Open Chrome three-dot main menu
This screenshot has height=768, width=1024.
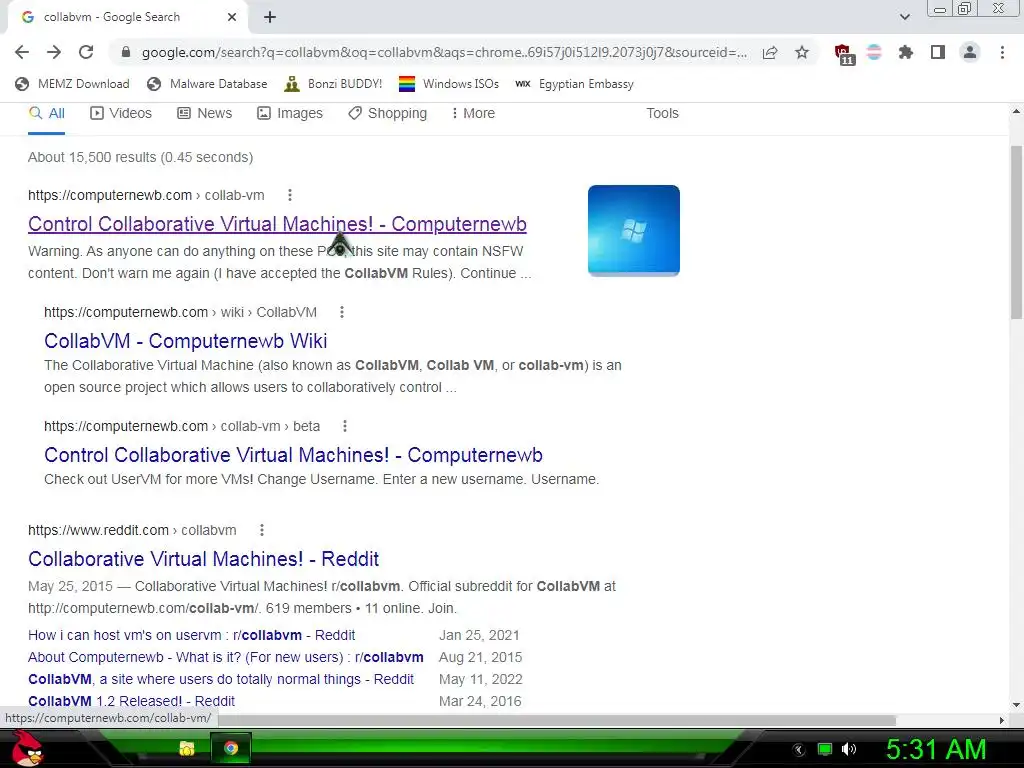pos(1002,52)
